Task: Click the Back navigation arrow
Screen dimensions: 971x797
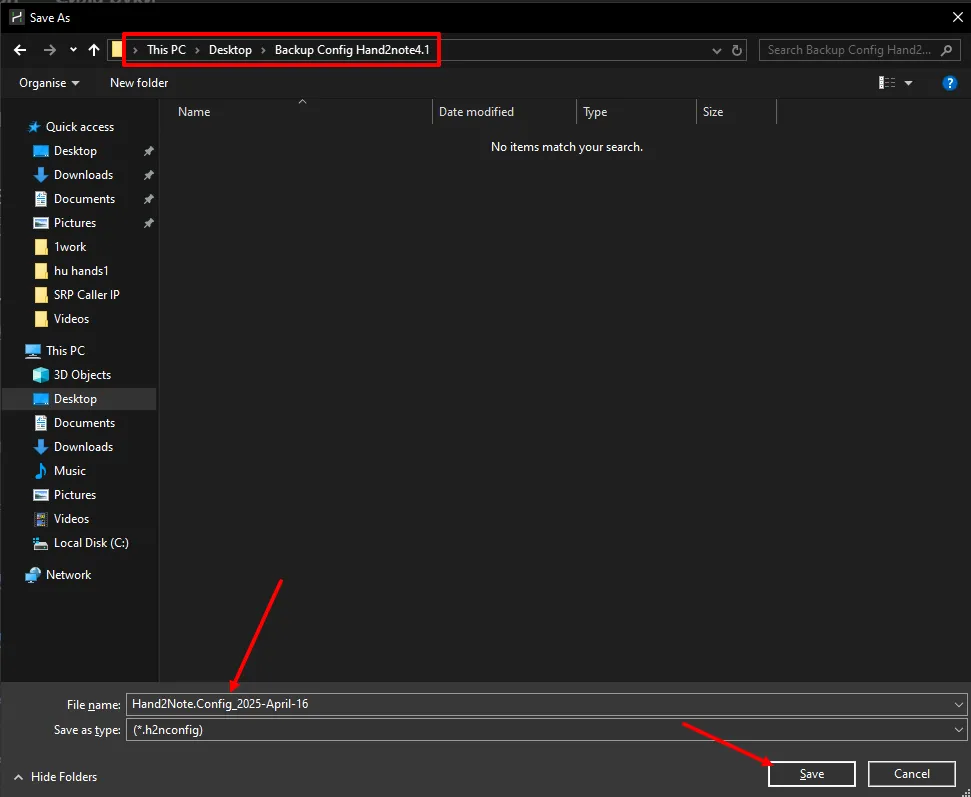Action: 19,50
